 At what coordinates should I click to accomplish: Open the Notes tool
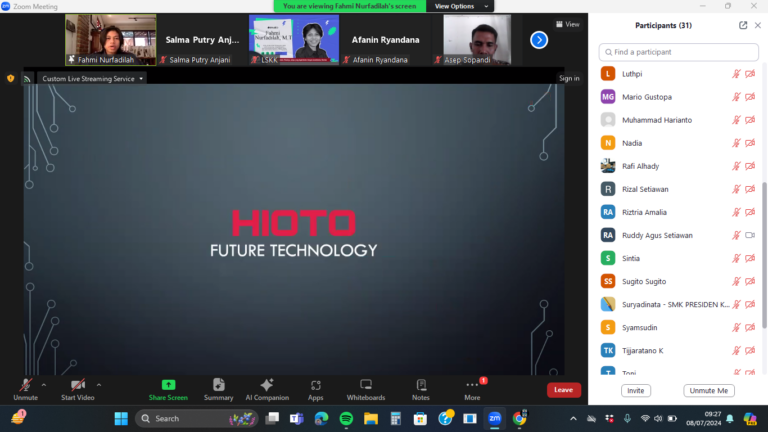(421, 390)
